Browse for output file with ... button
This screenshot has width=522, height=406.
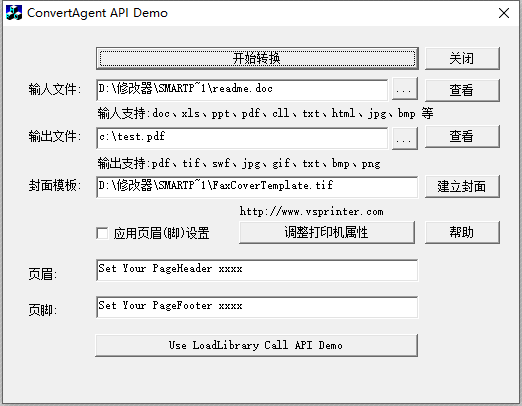(404, 139)
